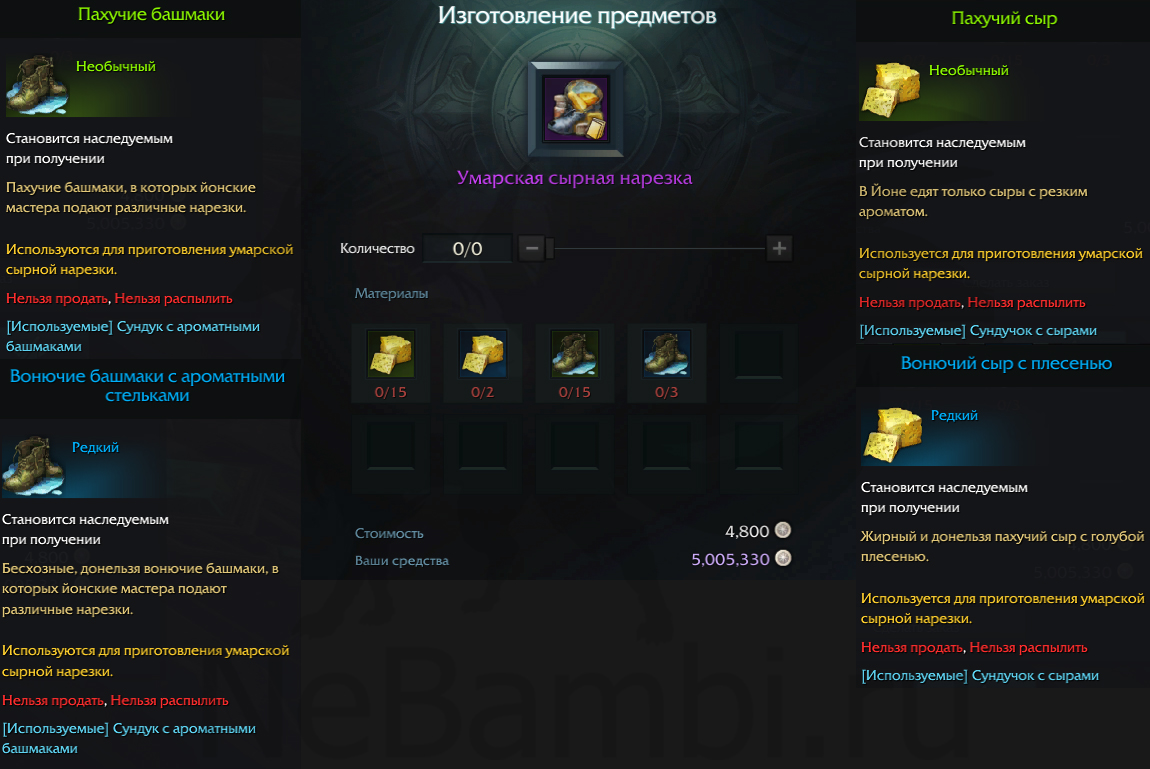Increase quantity with the plus button
Viewport: 1150px width, 769px height.
[779, 249]
